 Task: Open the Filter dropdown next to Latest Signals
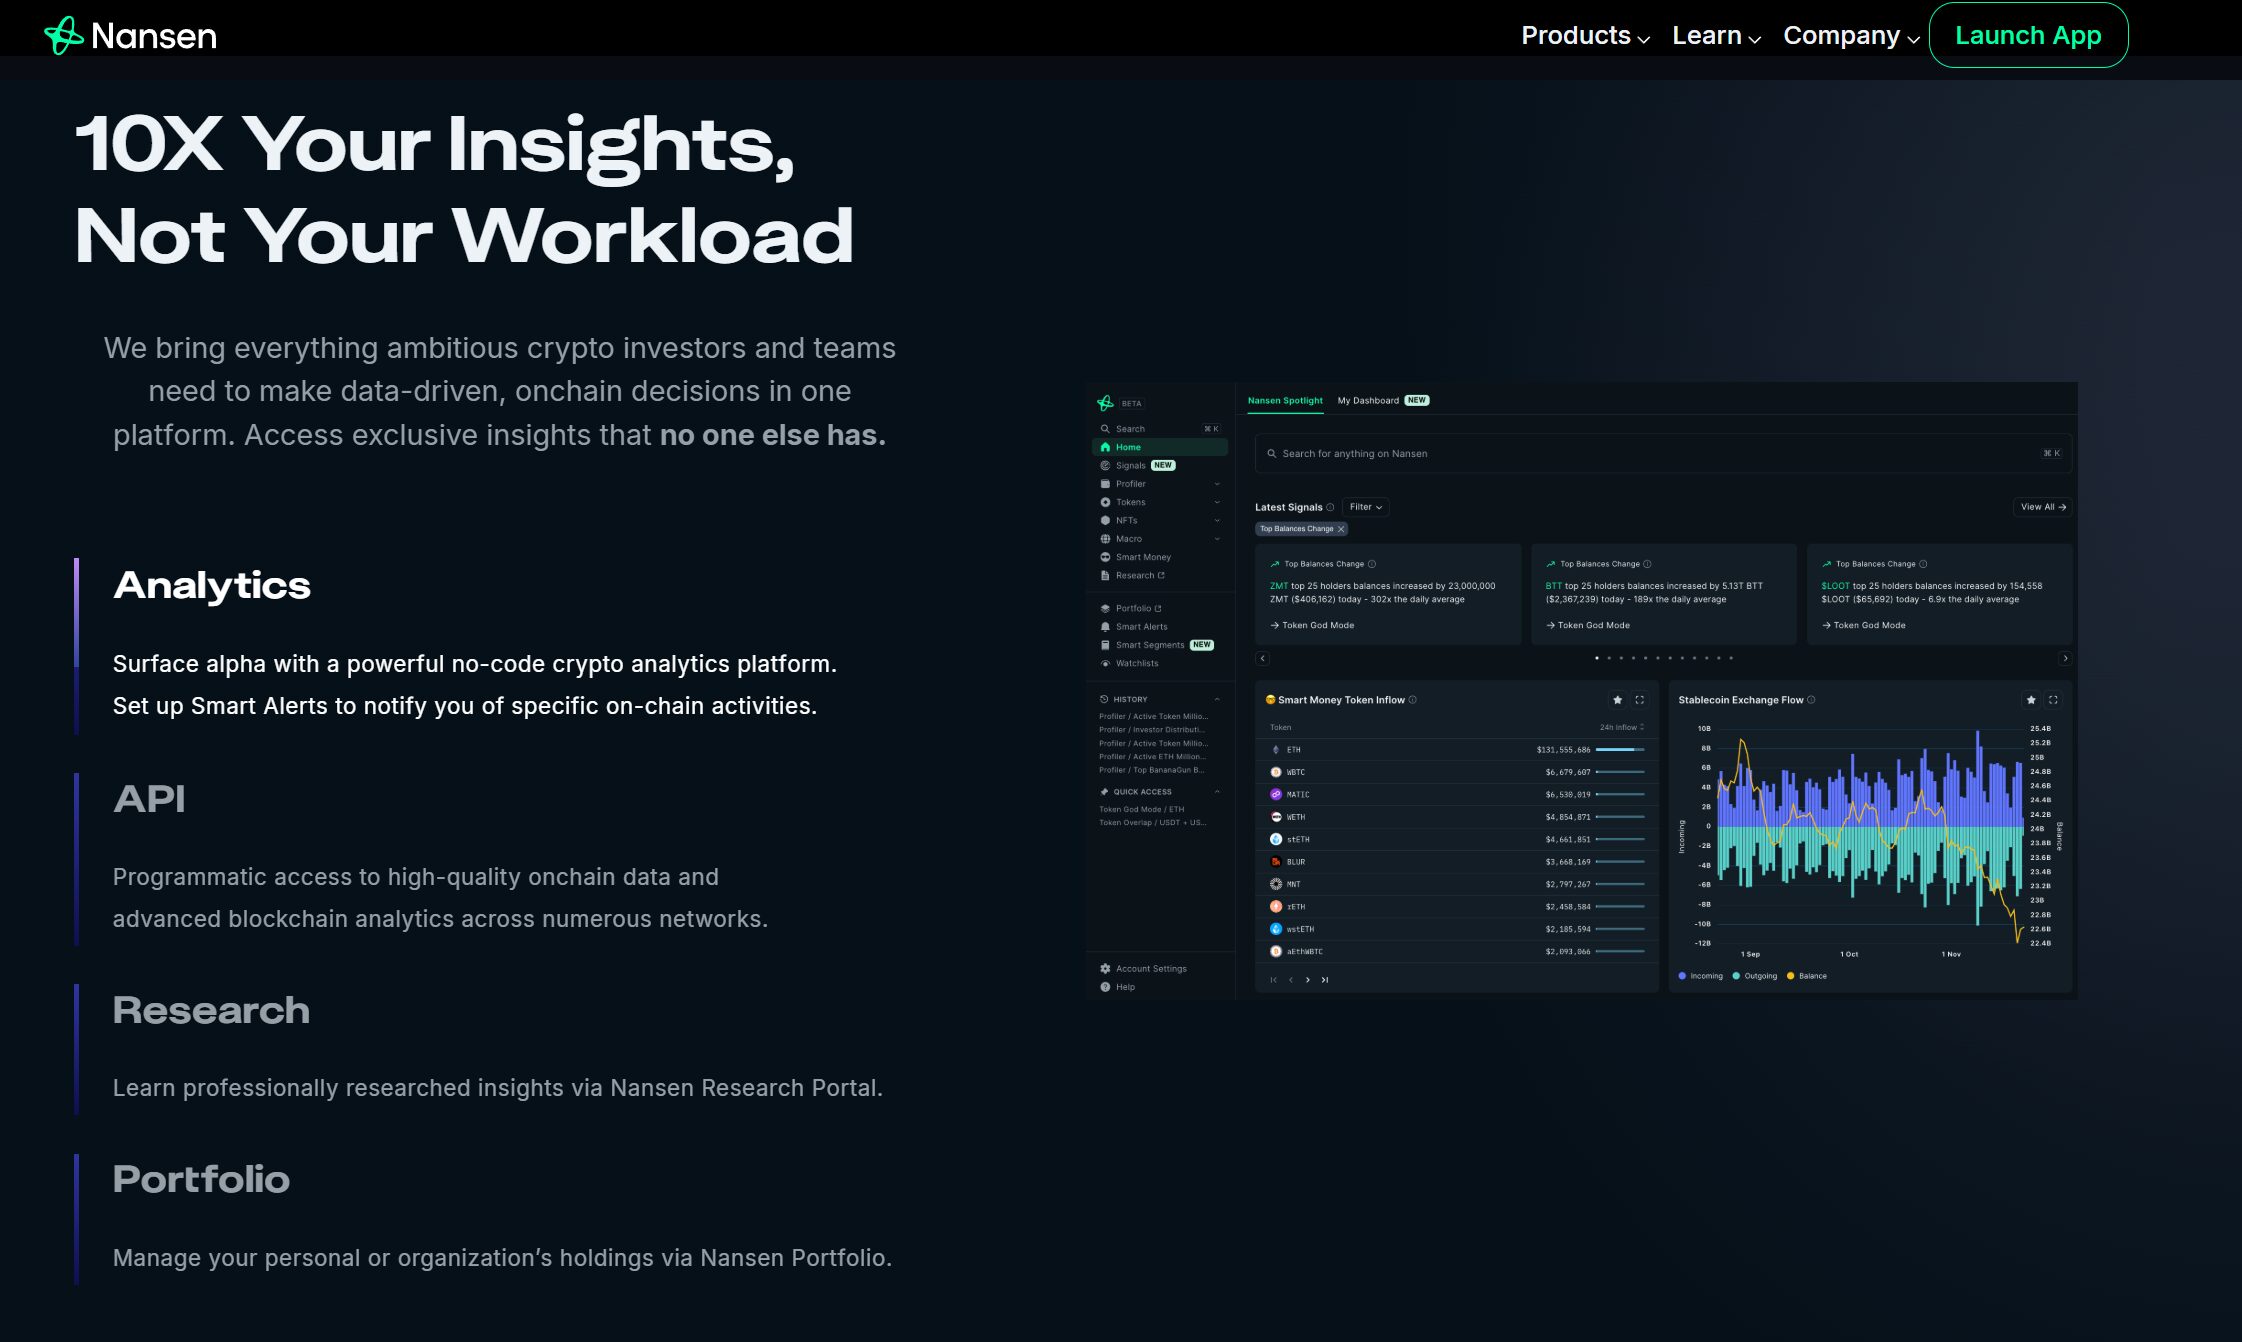1365,507
